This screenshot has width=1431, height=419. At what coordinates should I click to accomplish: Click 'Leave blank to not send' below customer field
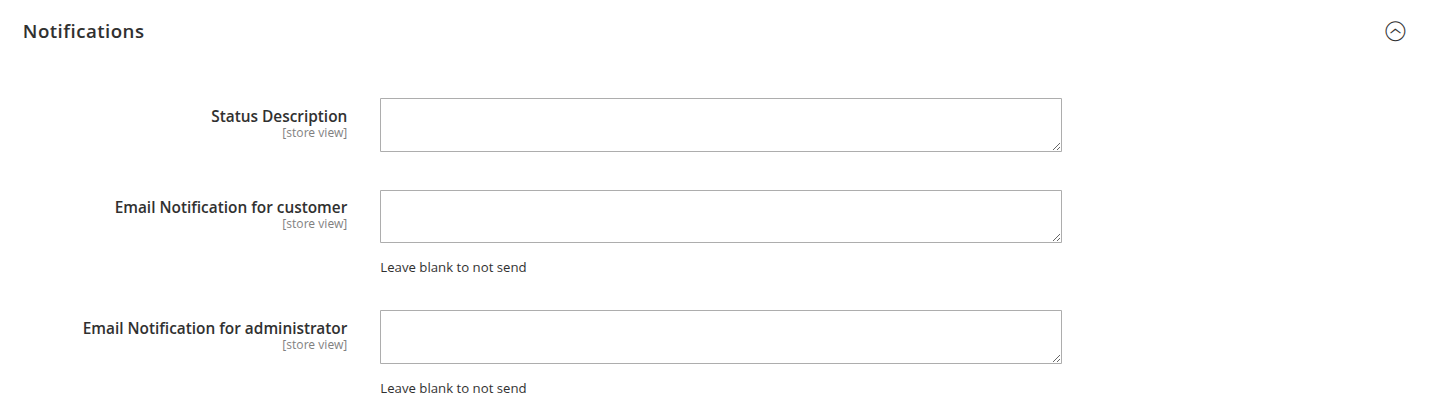click(453, 267)
